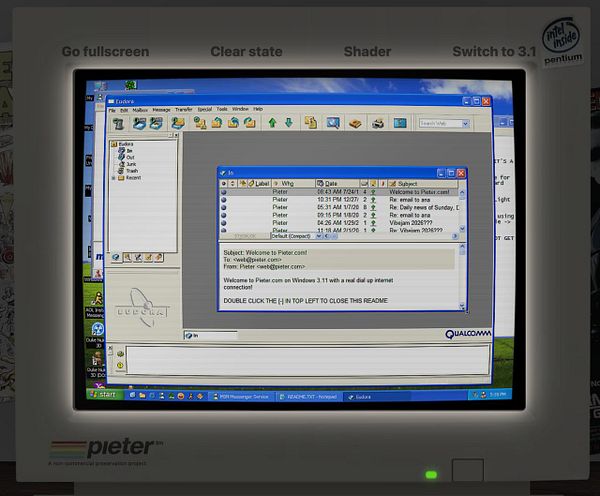Switch to README.TXT - Notepad taskbar button
Viewport: 600px width, 496px height.
(x=308, y=397)
